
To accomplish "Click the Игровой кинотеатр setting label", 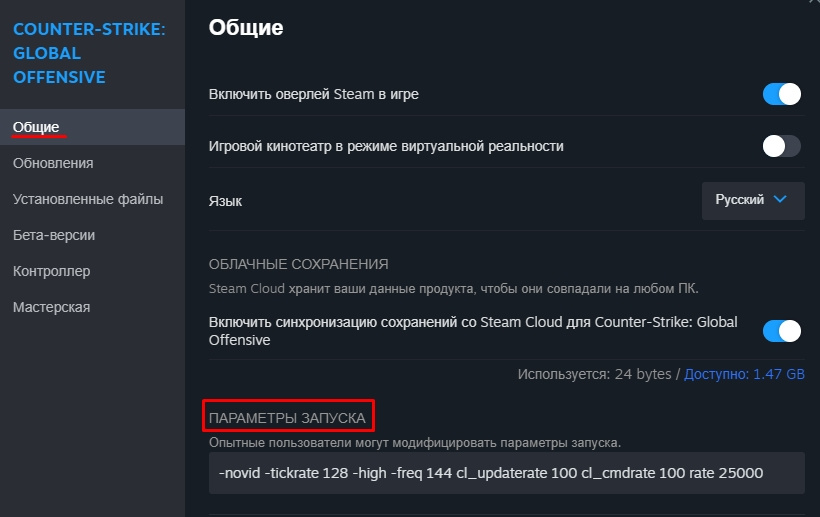I will point(386,146).
